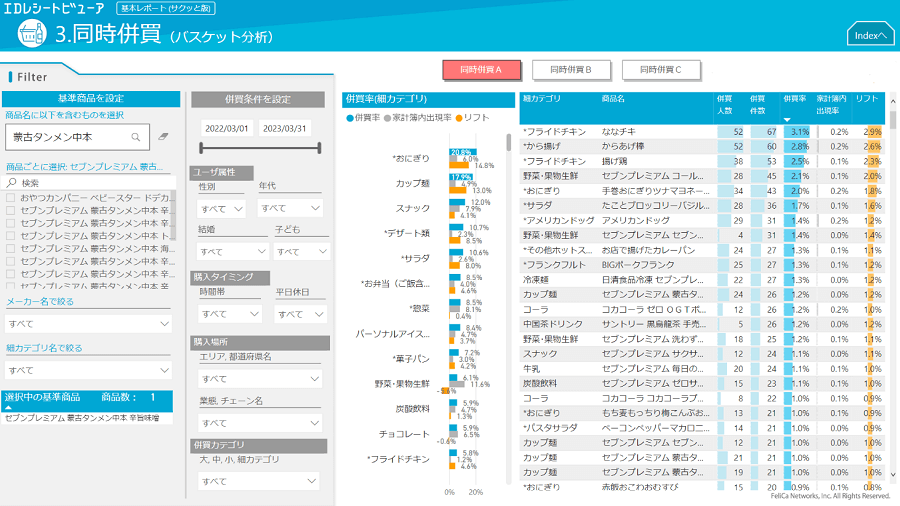Image resolution: width=900 pixels, height=506 pixels.
Task: Check the 蒙古タンメン中本 ト... product
Action: coord(10,235)
